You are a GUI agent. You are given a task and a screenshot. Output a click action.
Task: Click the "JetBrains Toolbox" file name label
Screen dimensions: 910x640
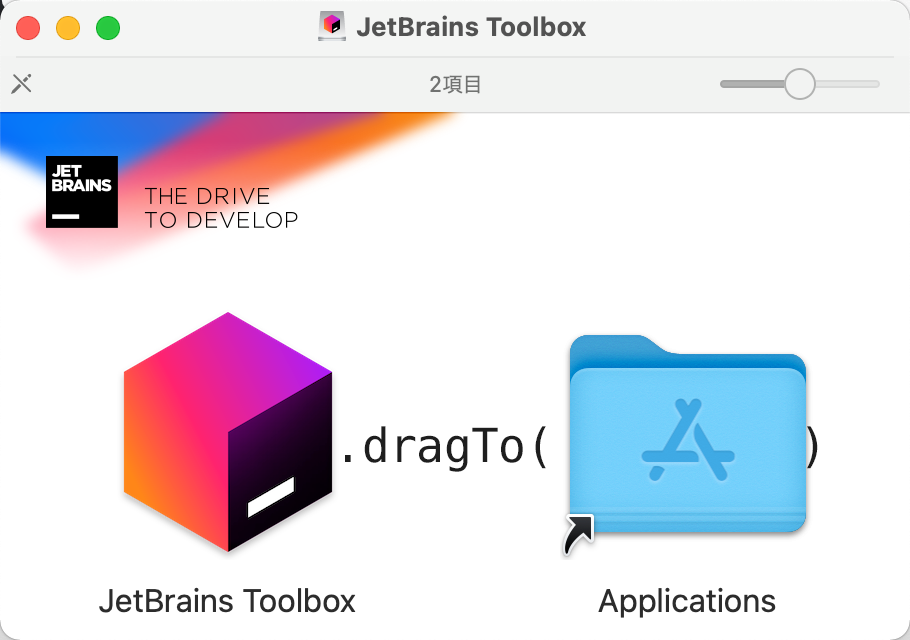(x=227, y=601)
